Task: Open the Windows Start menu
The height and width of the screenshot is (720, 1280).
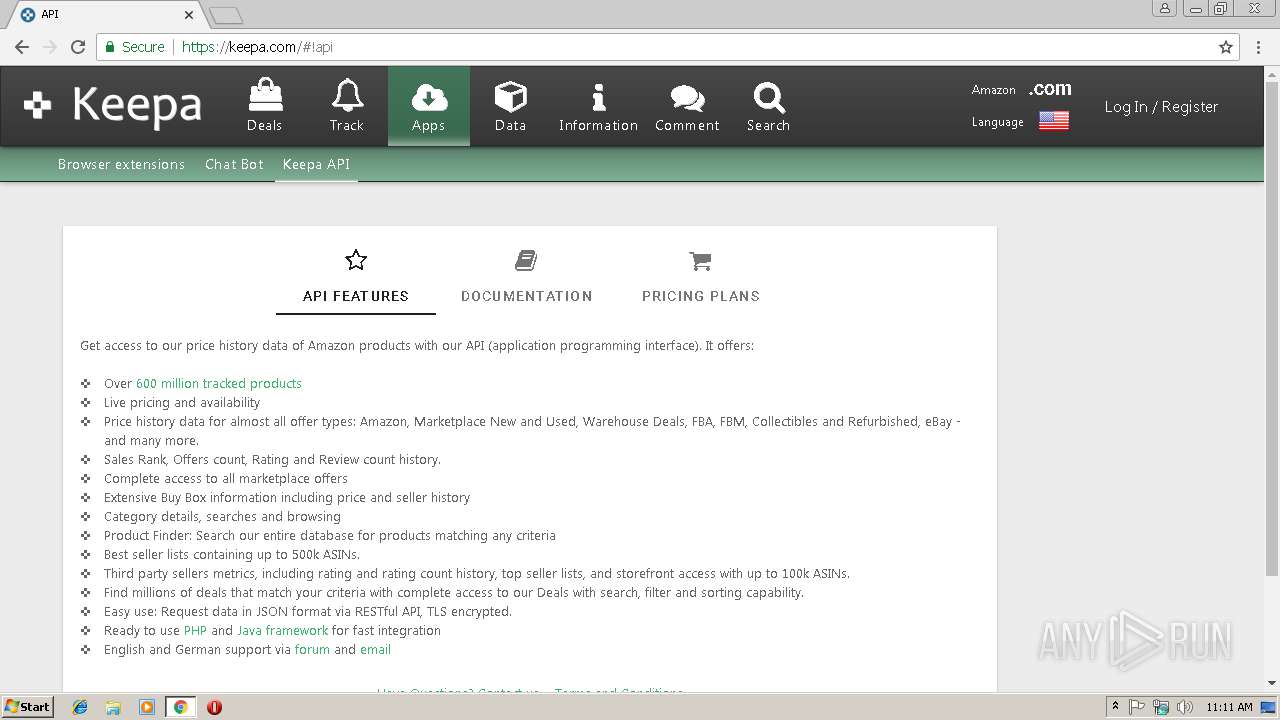Action: point(28,707)
